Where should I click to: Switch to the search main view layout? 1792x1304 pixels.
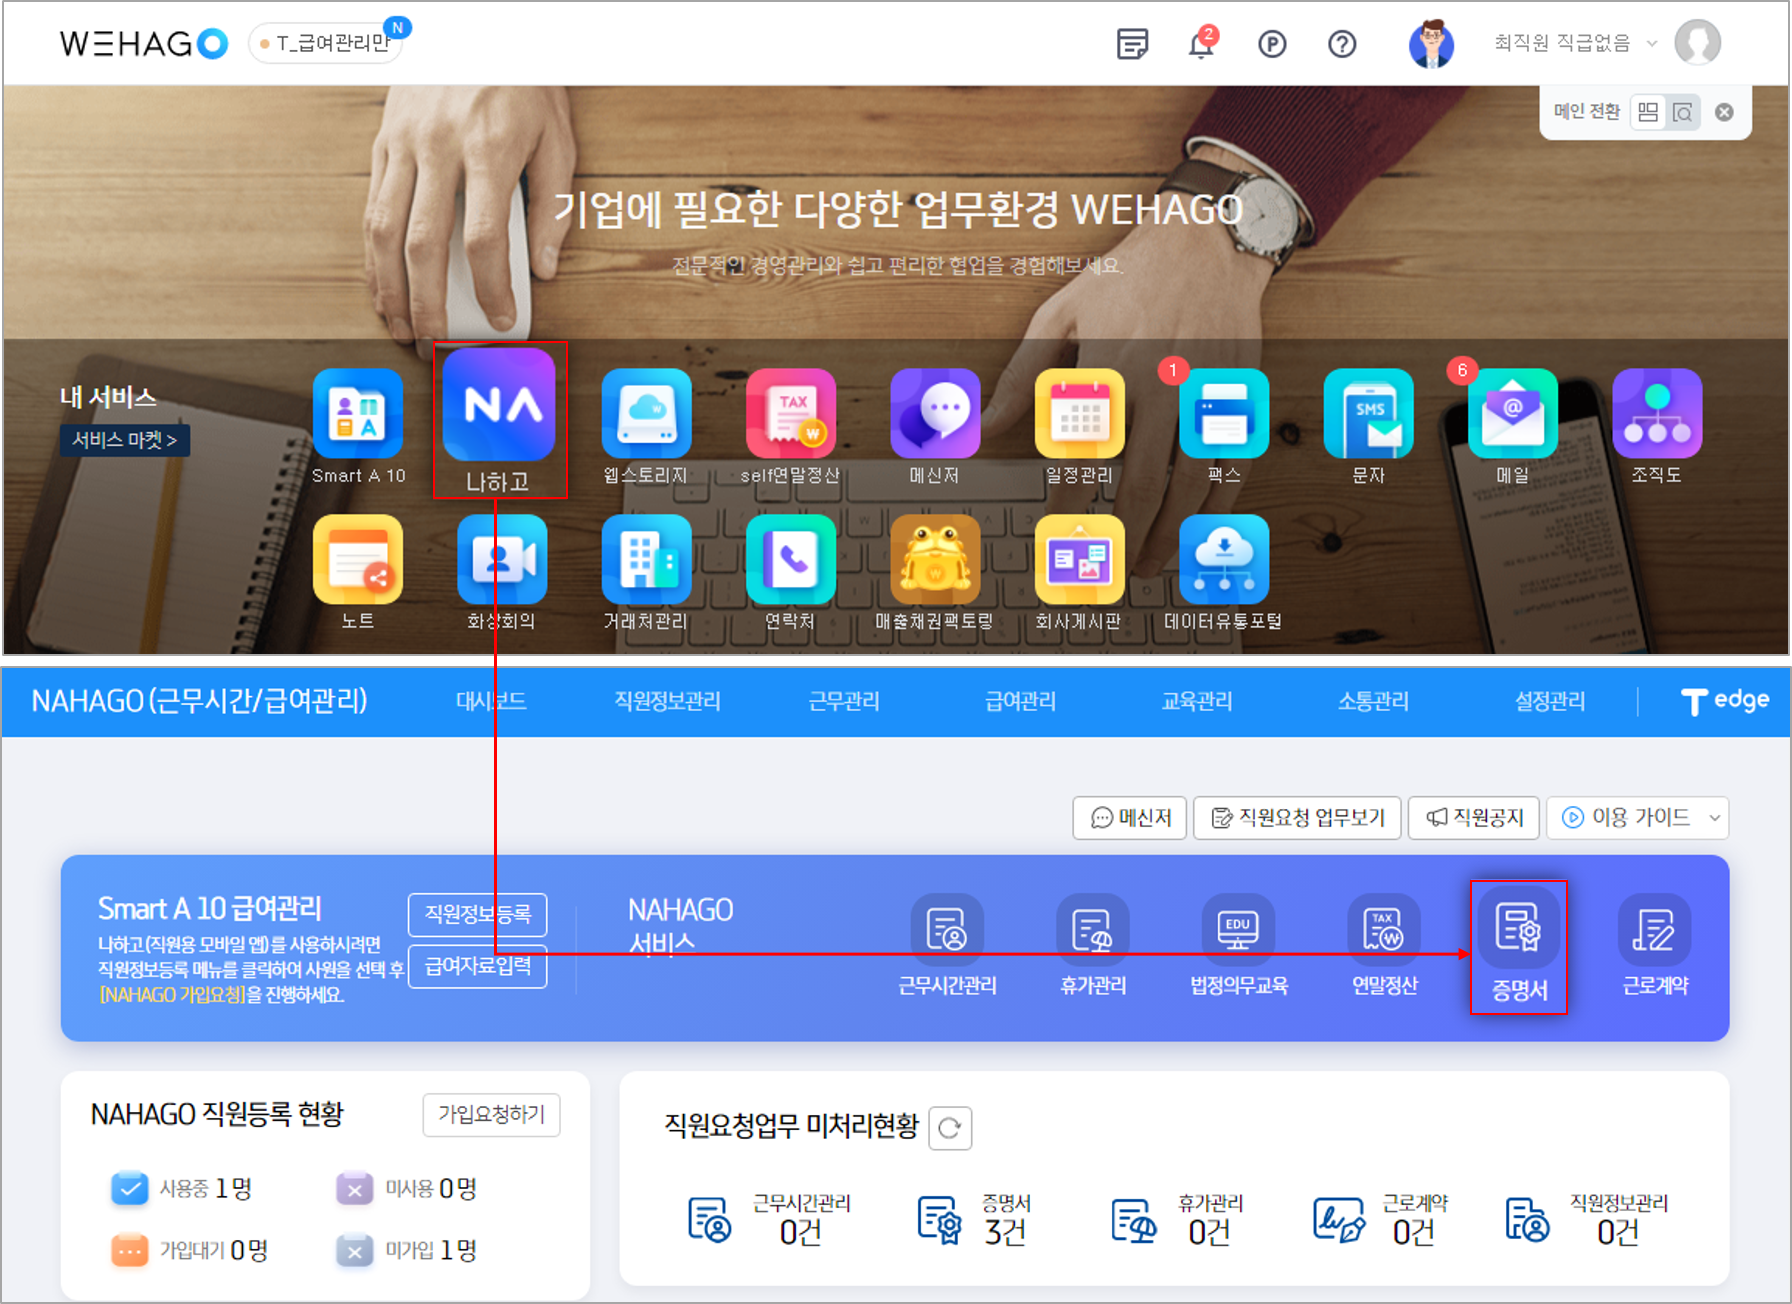pyautogui.click(x=1683, y=112)
